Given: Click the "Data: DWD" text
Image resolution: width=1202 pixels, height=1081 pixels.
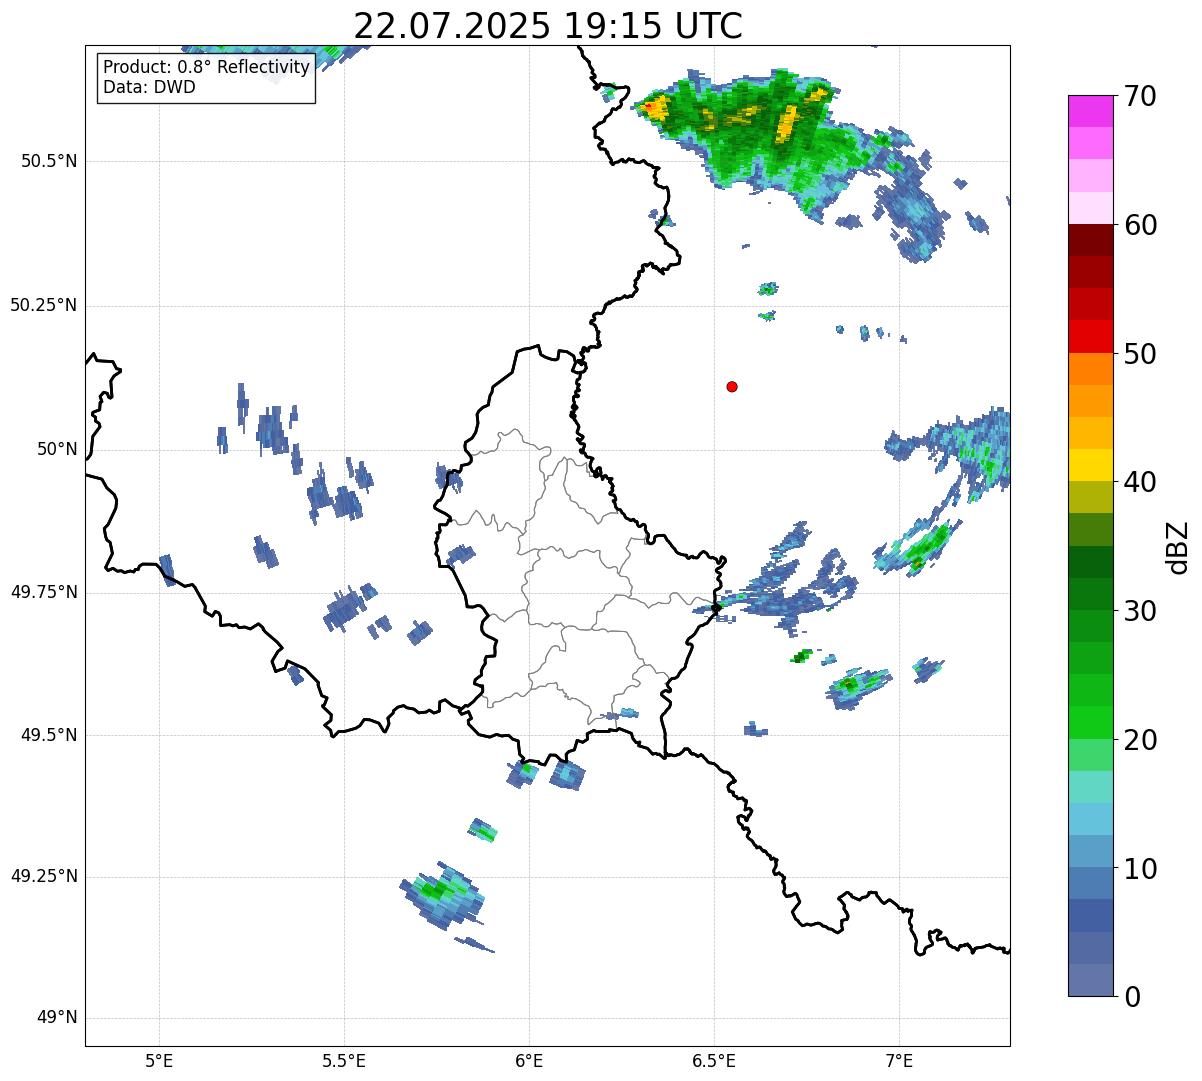Looking at the screenshot, I should coord(149,88).
